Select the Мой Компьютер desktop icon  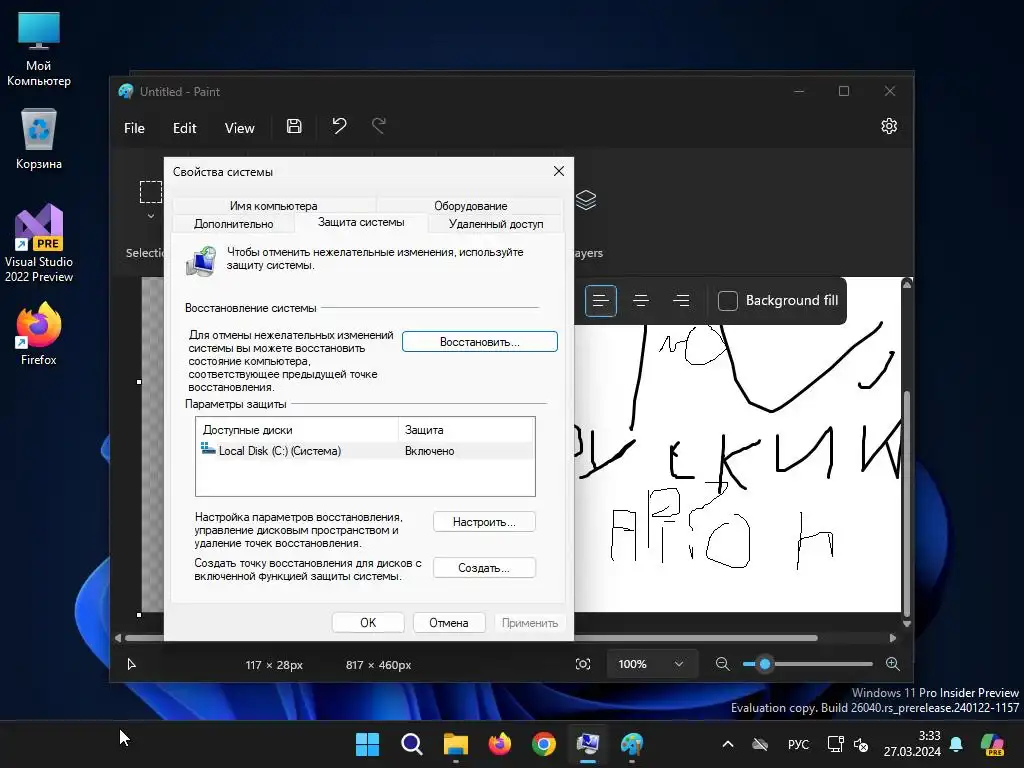(39, 50)
